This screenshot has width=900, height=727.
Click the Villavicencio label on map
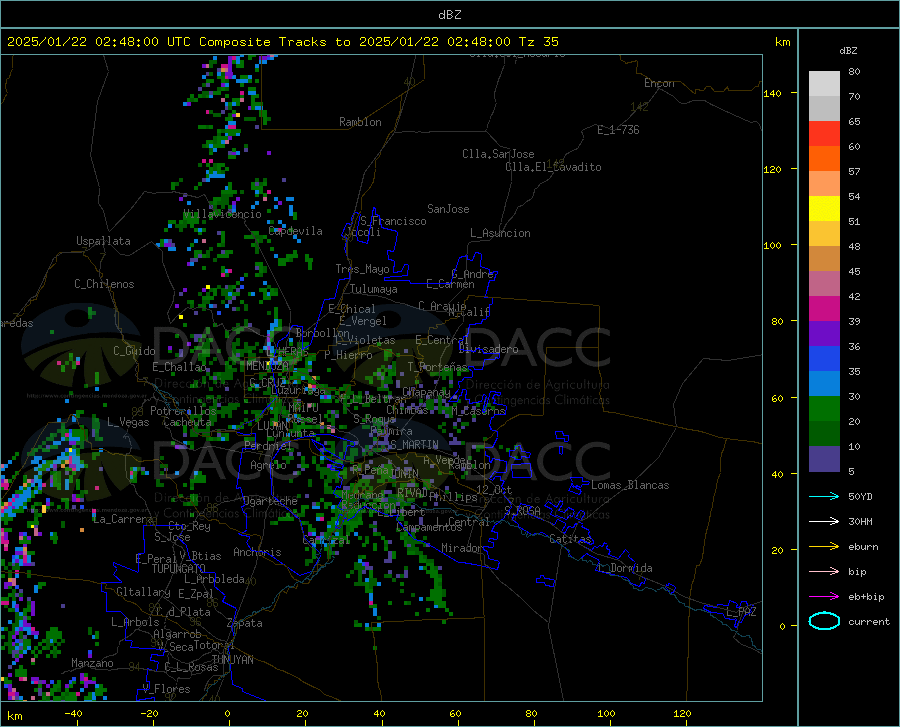[222, 214]
